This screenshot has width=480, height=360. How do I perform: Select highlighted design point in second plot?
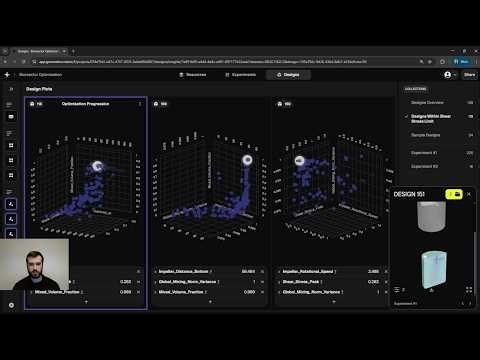tap(247, 160)
